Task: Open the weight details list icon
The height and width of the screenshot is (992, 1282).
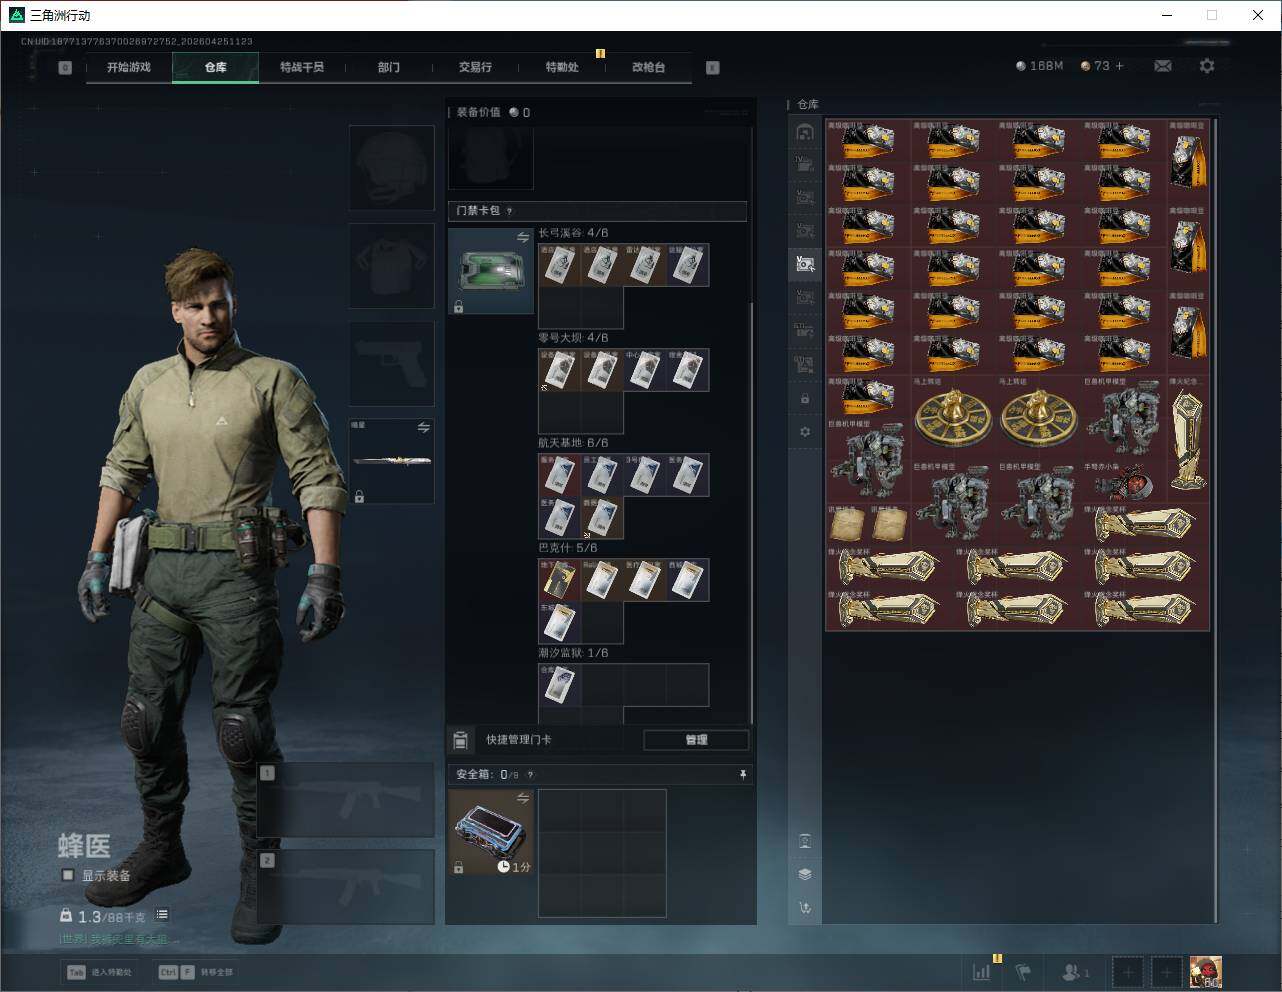Action: (x=162, y=915)
